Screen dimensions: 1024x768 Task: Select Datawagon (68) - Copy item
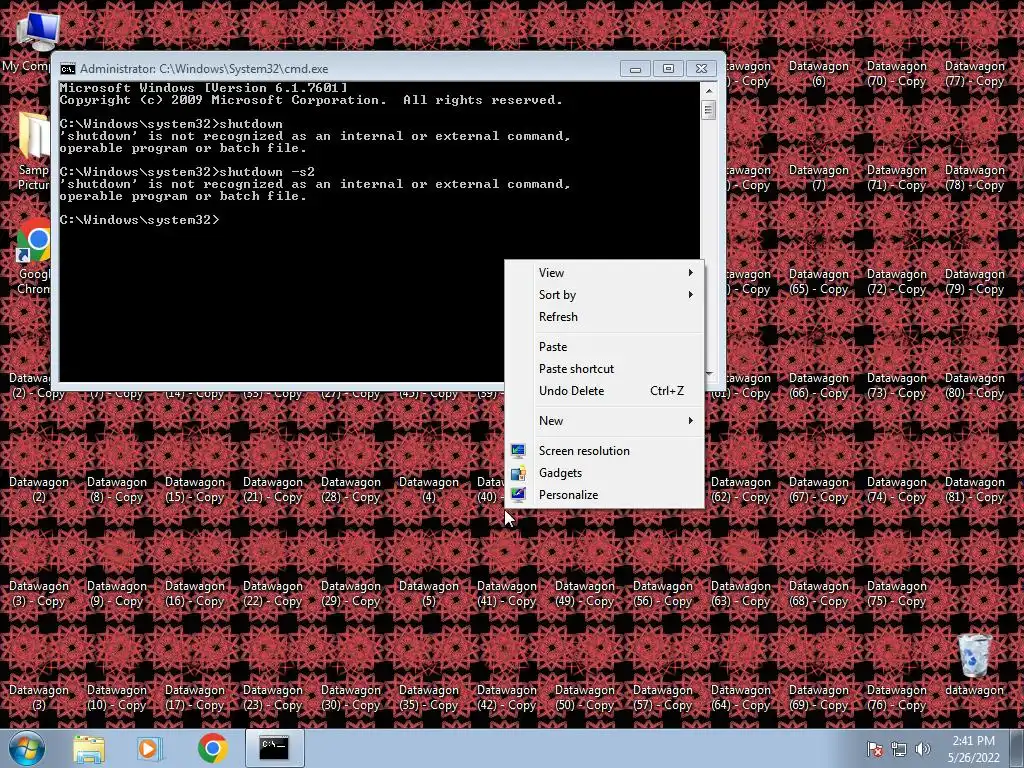818,593
